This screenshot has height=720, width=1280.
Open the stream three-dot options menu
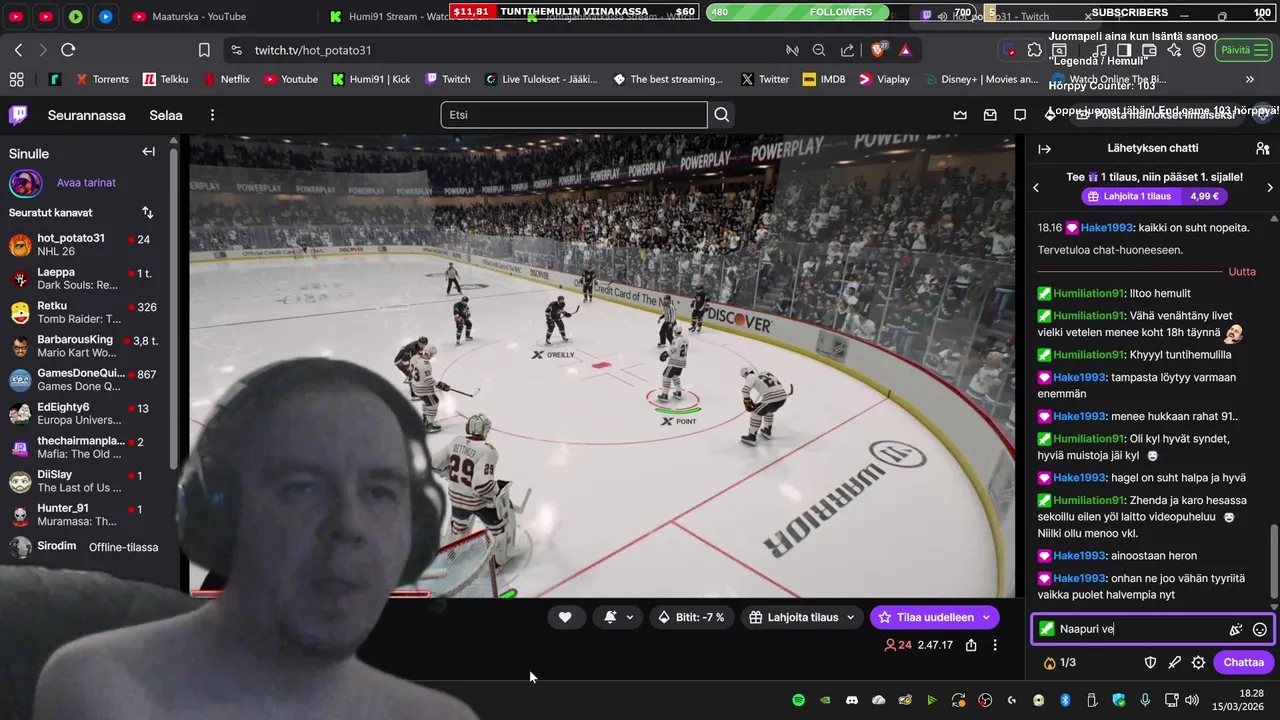point(995,645)
